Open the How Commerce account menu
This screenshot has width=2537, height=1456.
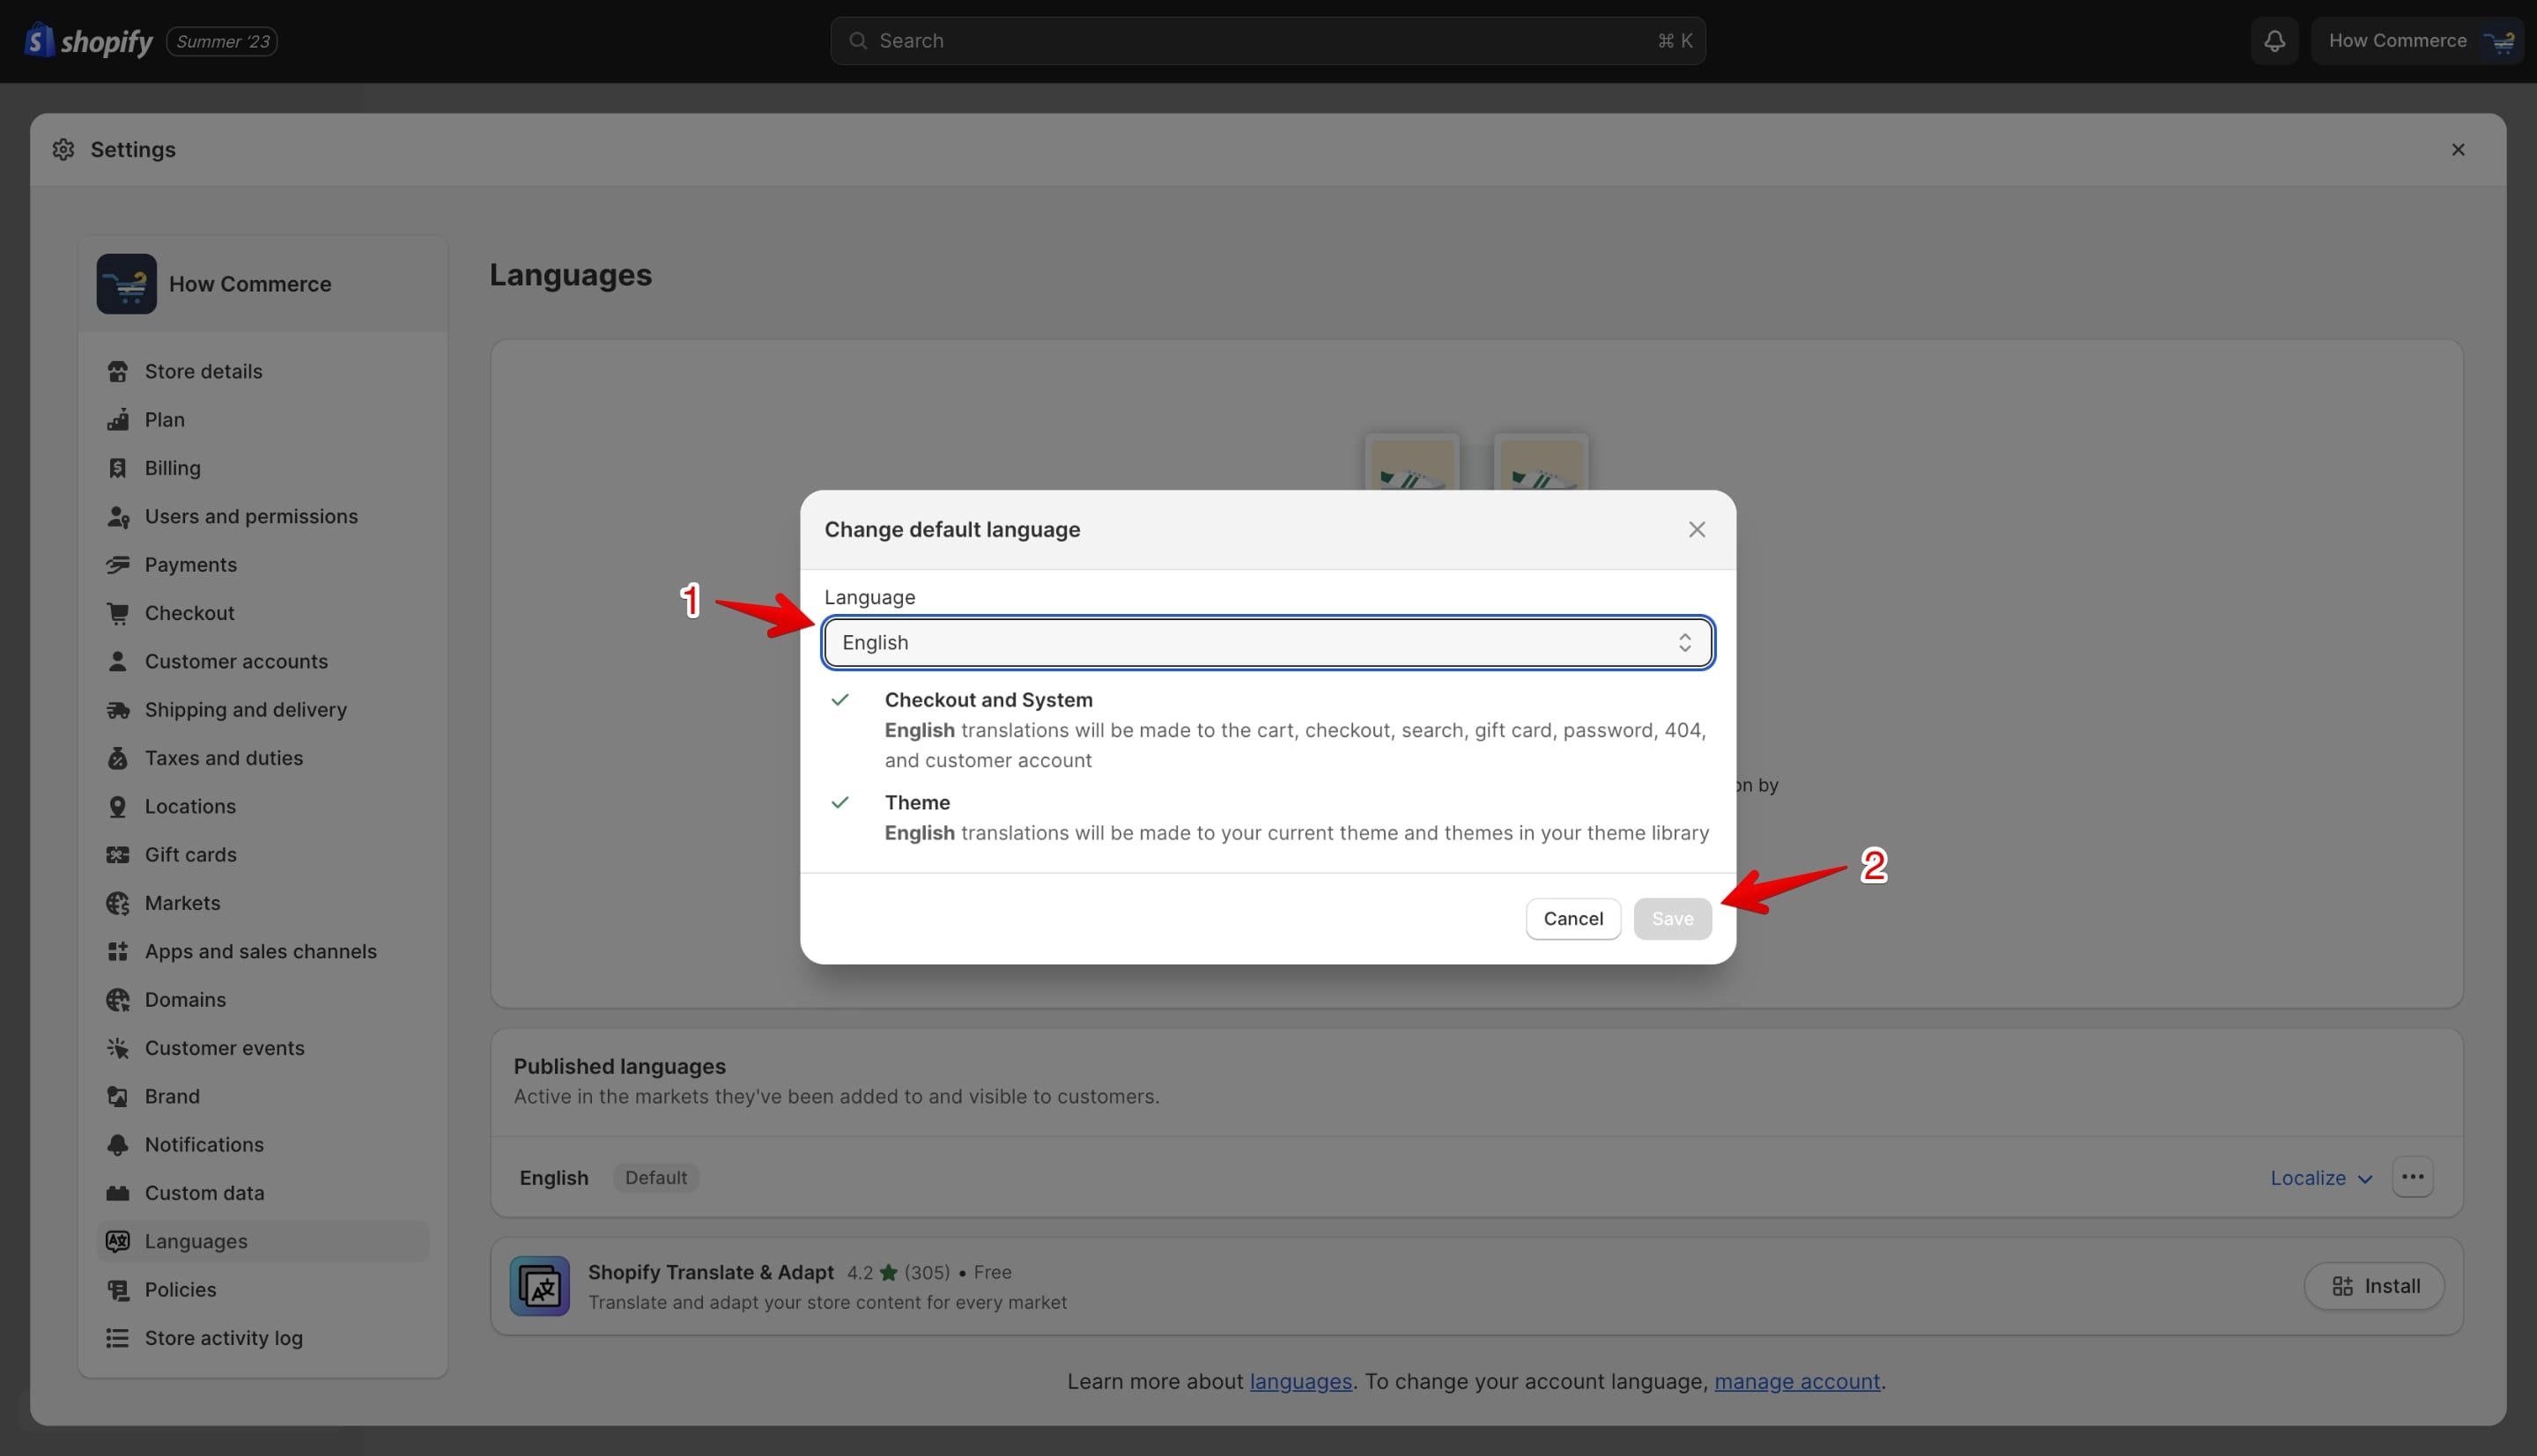pos(2417,41)
